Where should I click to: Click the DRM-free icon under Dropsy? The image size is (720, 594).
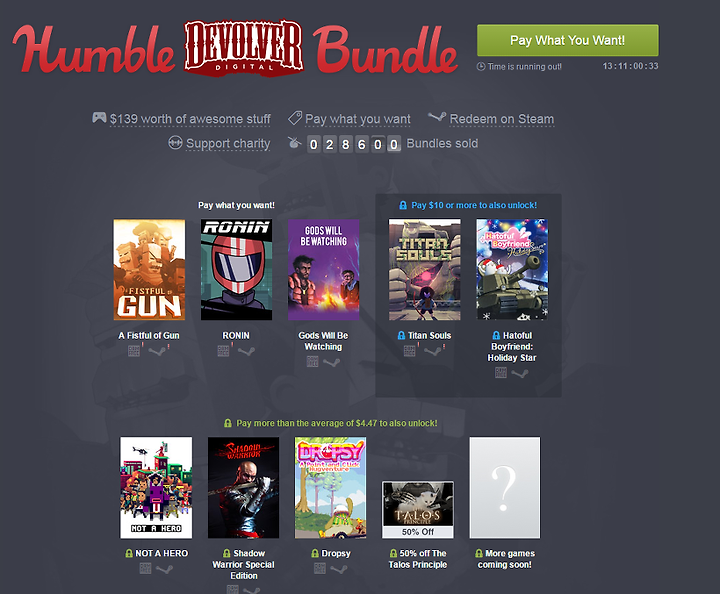[x=320, y=569]
